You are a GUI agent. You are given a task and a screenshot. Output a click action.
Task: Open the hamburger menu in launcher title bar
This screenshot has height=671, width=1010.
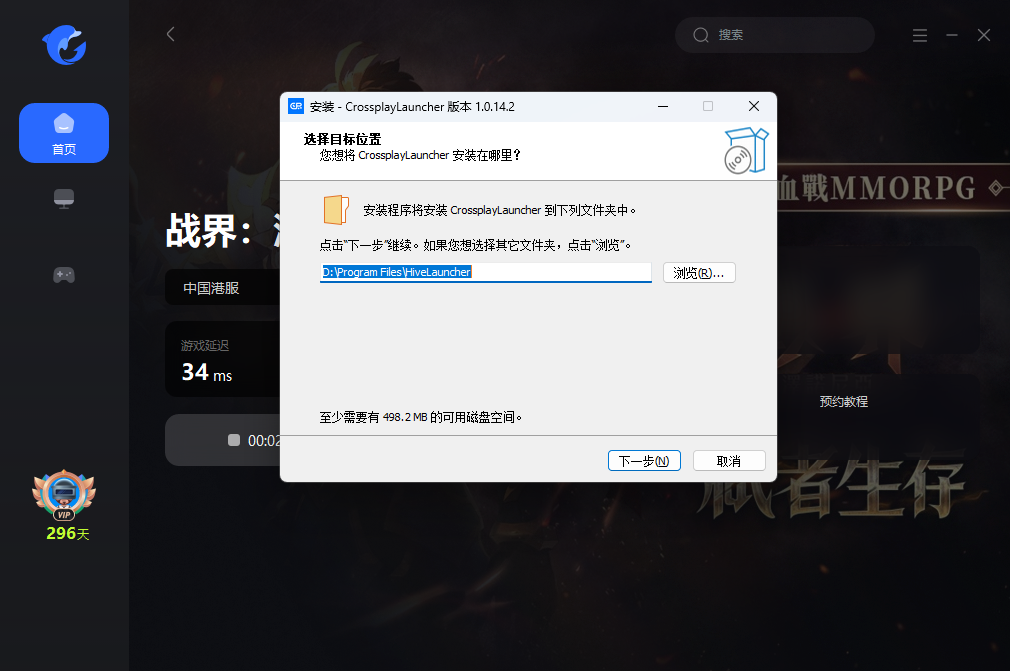(920, 35)
